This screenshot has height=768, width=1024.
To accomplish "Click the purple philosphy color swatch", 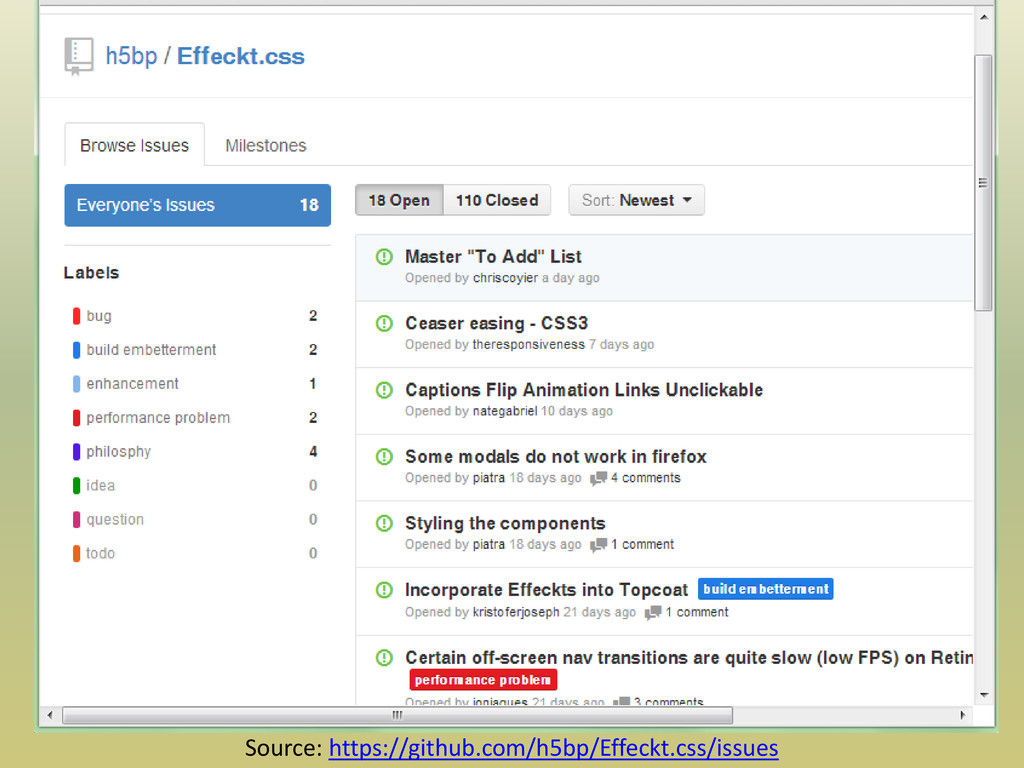I will 76,452.
